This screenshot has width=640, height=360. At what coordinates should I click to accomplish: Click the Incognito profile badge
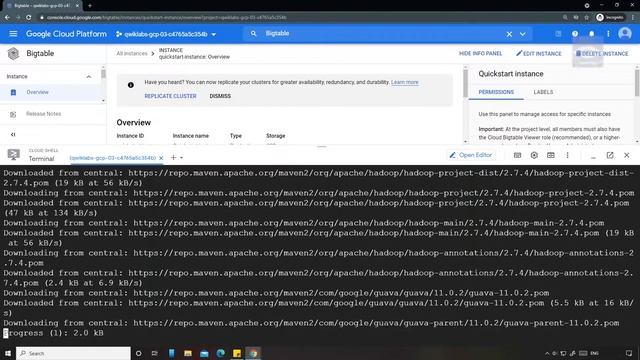(x=610, y=18)
